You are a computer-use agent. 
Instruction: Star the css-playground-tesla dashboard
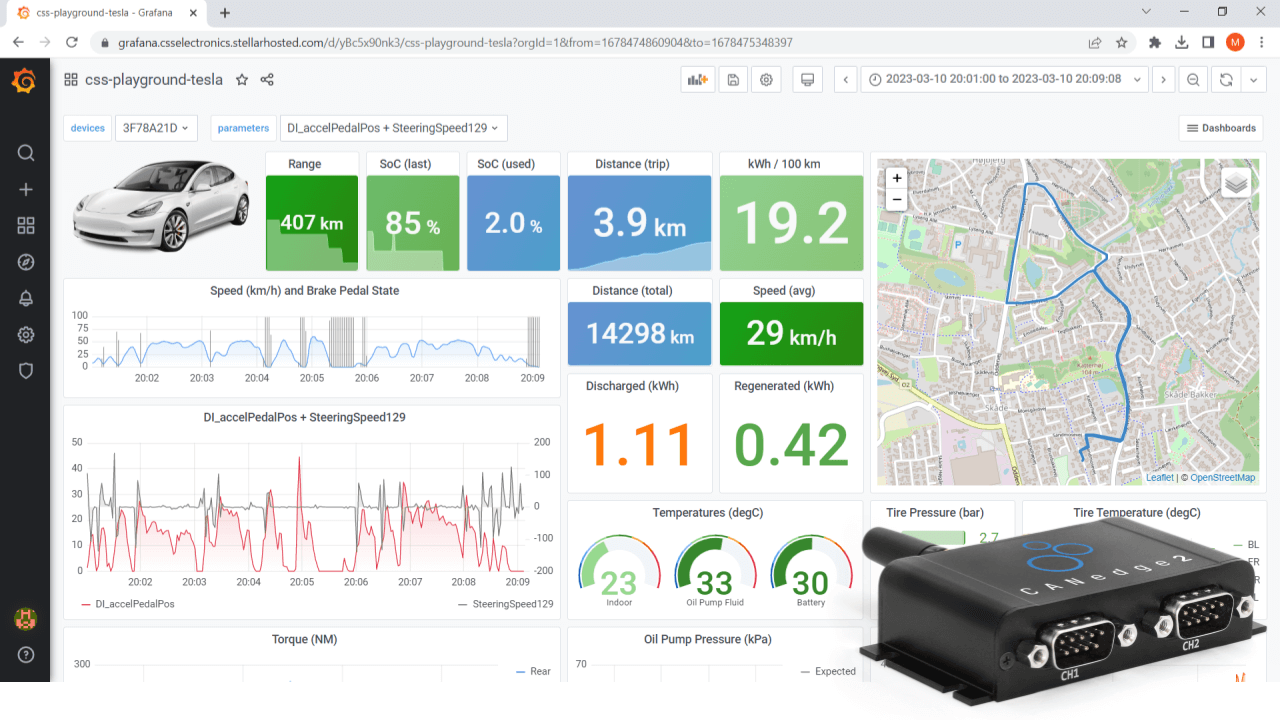click(241, 79)
